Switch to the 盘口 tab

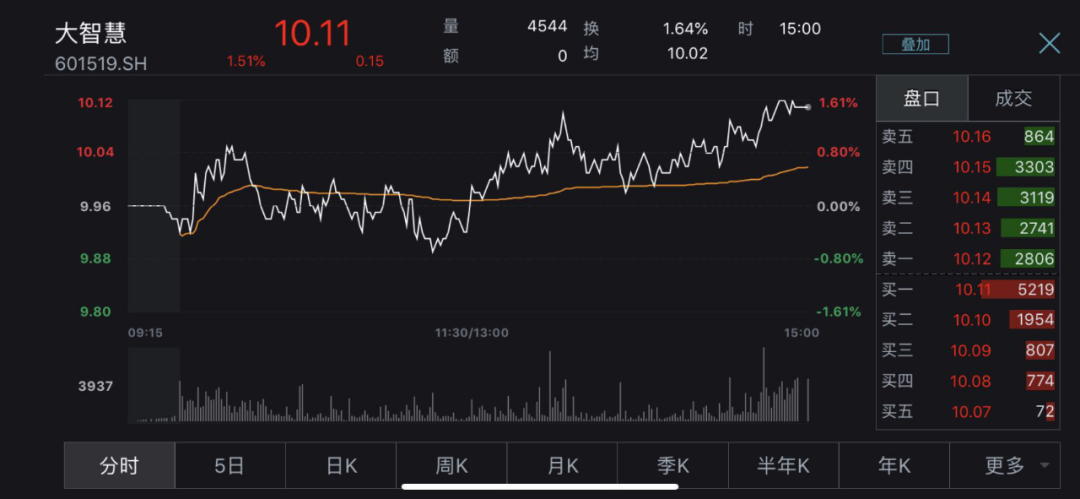tap(922, 99)
